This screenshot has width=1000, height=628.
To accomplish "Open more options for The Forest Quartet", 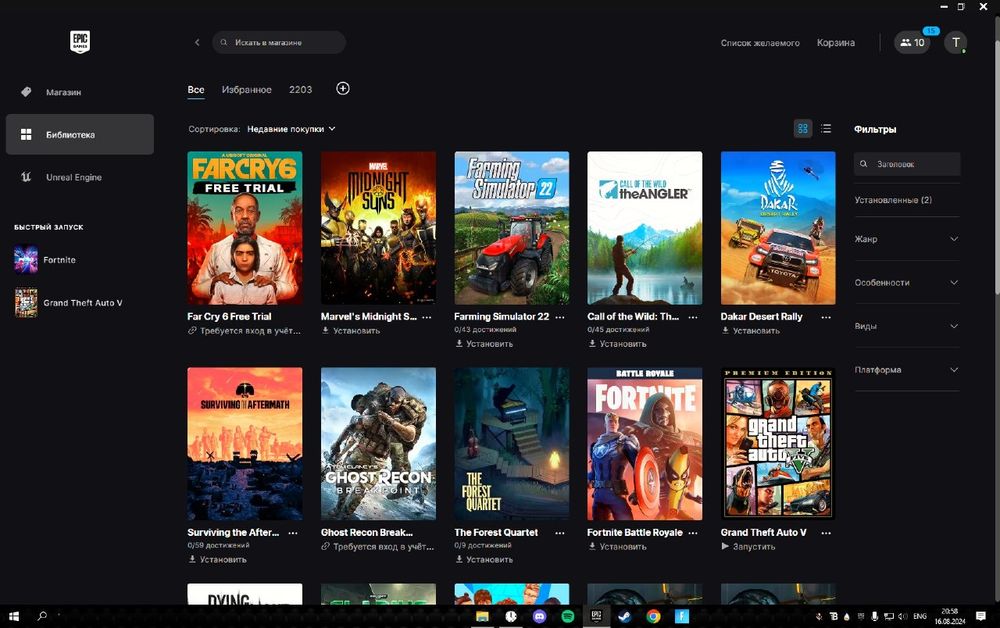I will coord(560,533).
